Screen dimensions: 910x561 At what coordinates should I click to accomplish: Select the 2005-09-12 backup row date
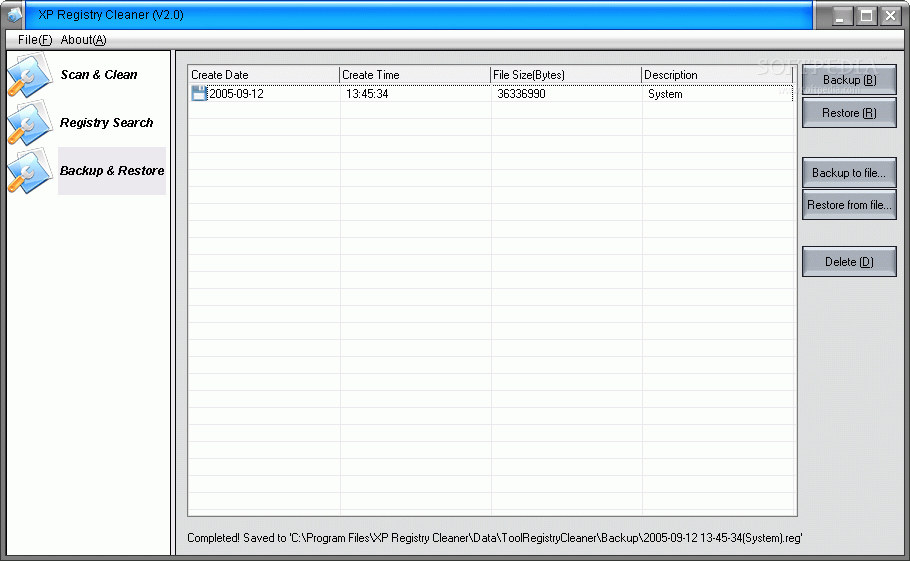(x=236, y=94)
